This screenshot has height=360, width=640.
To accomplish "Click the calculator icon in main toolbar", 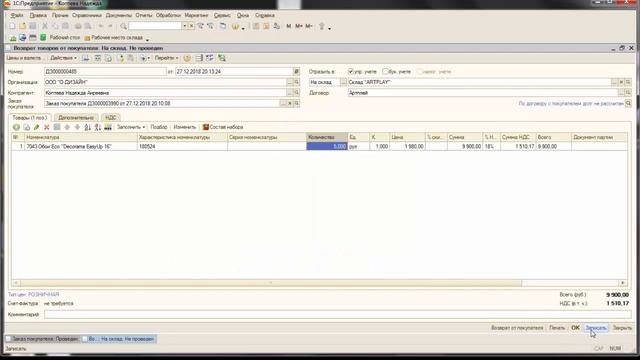I will coord(256,26).
